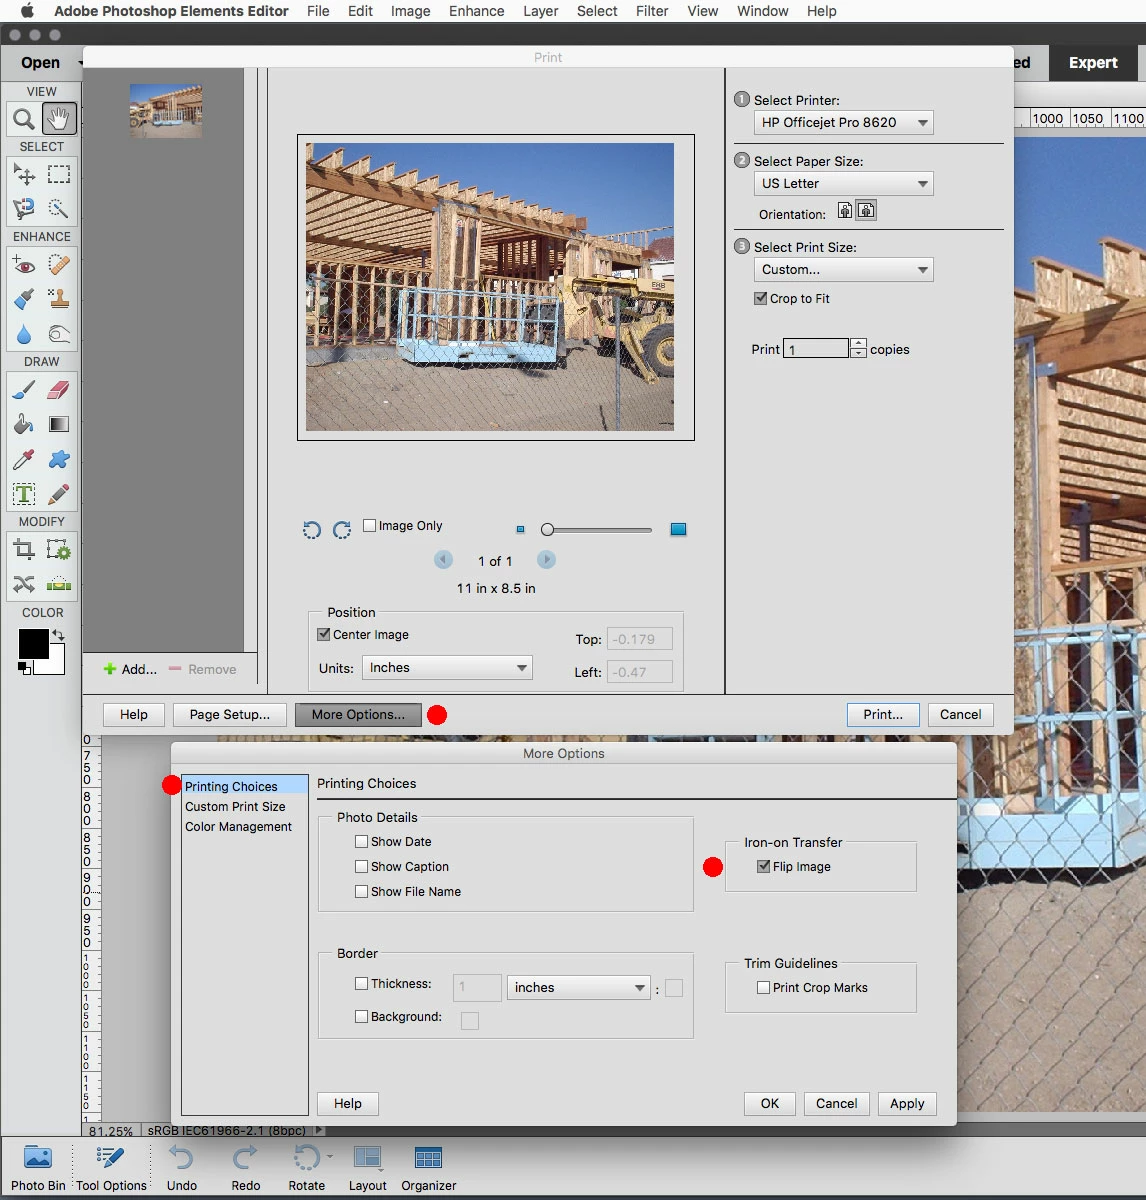Toggle the Image Only checkbox
1146x1200 pixels.
[370, 525]
